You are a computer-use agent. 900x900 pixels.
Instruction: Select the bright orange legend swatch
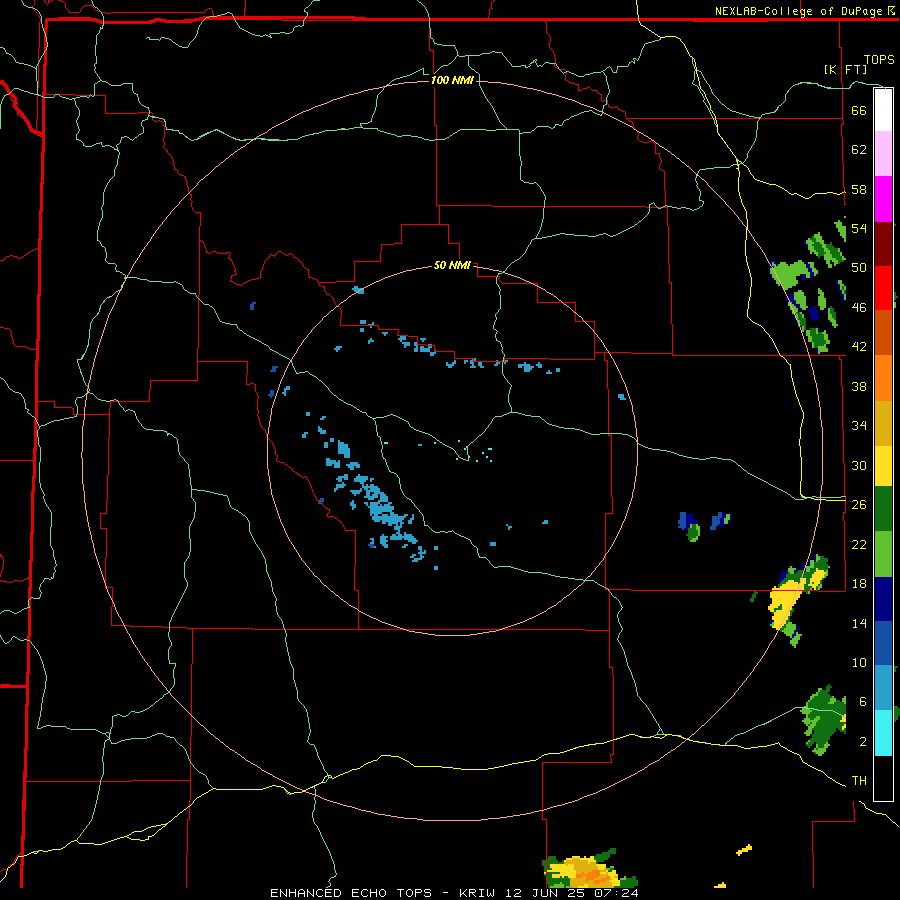(883, 378)
